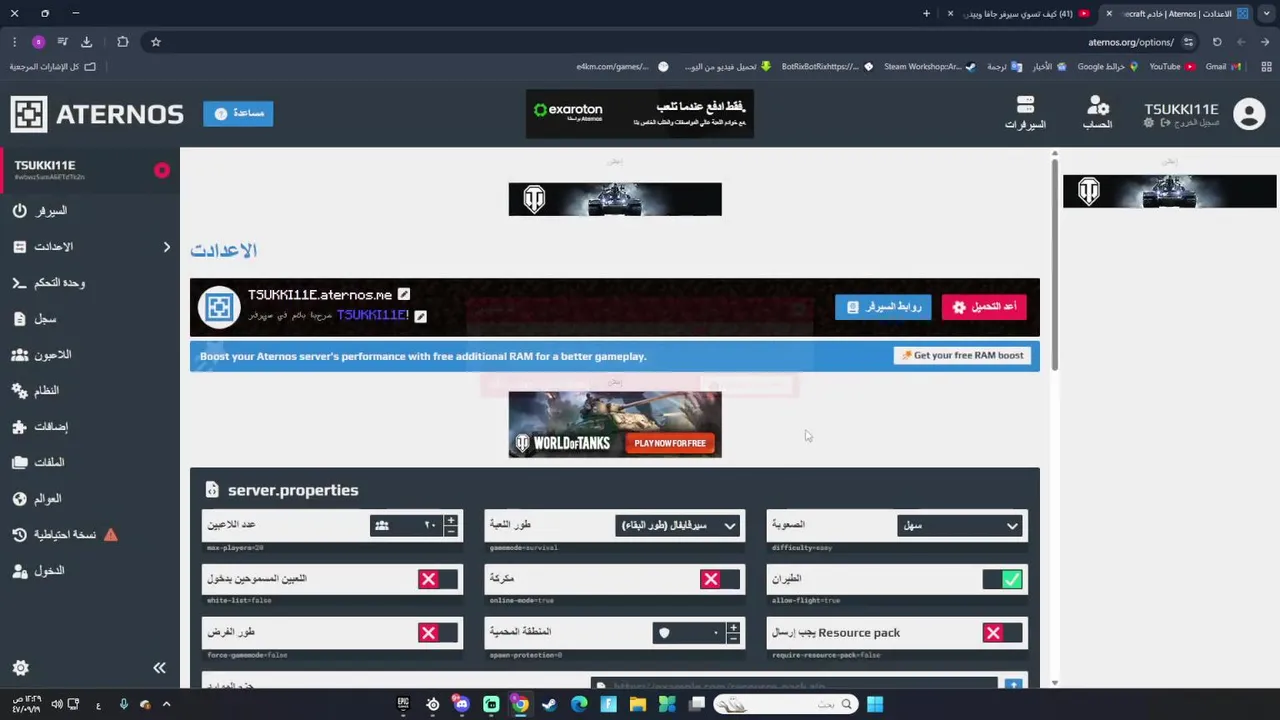Toggle the require-resource-pack switch
Viewport: 1280px width, 720px height.
(x=1003, y=633)
